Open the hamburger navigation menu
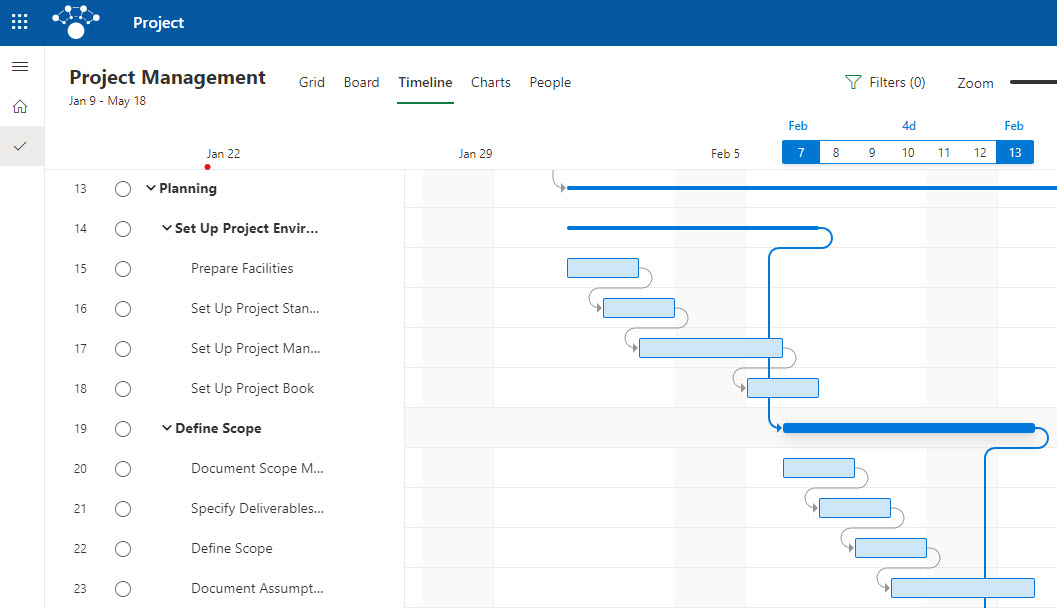Viewport: 1057px width, 608px height. tap(20, 66)
